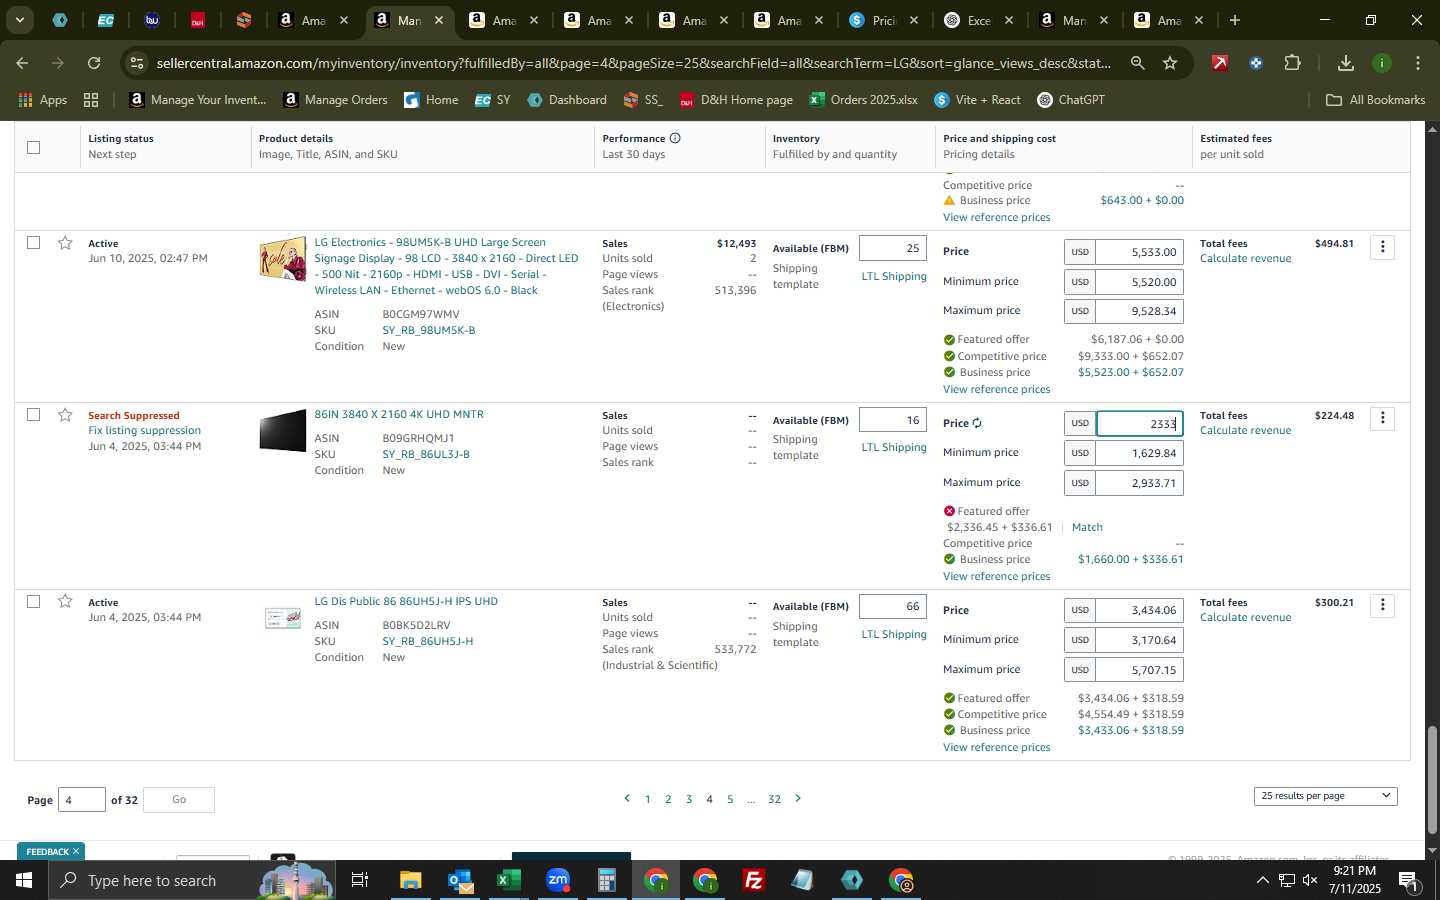
Task: Bookmark this page with the star icon
Action: click(x=1170, y=63)
